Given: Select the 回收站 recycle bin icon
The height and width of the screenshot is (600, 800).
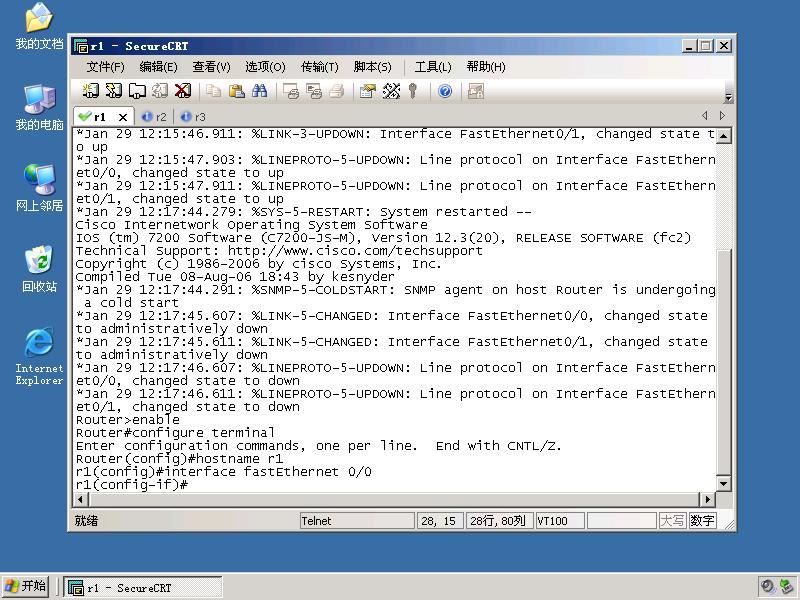Looking at the screenshot, I should (39, 269).
